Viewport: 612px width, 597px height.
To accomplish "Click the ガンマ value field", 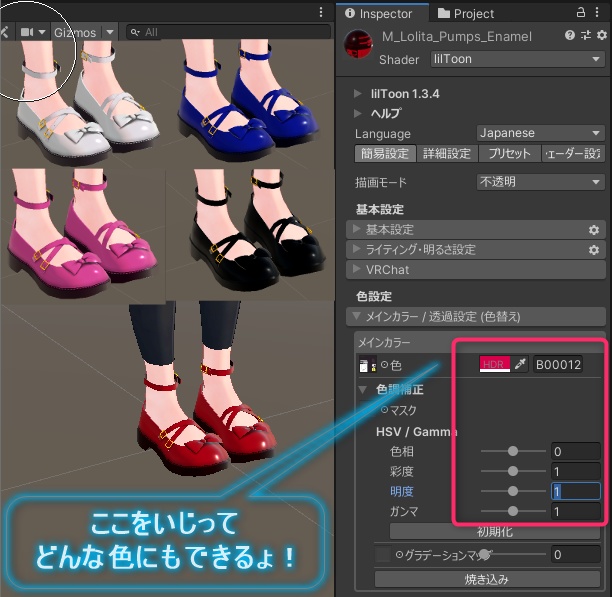I will [575, 511].
